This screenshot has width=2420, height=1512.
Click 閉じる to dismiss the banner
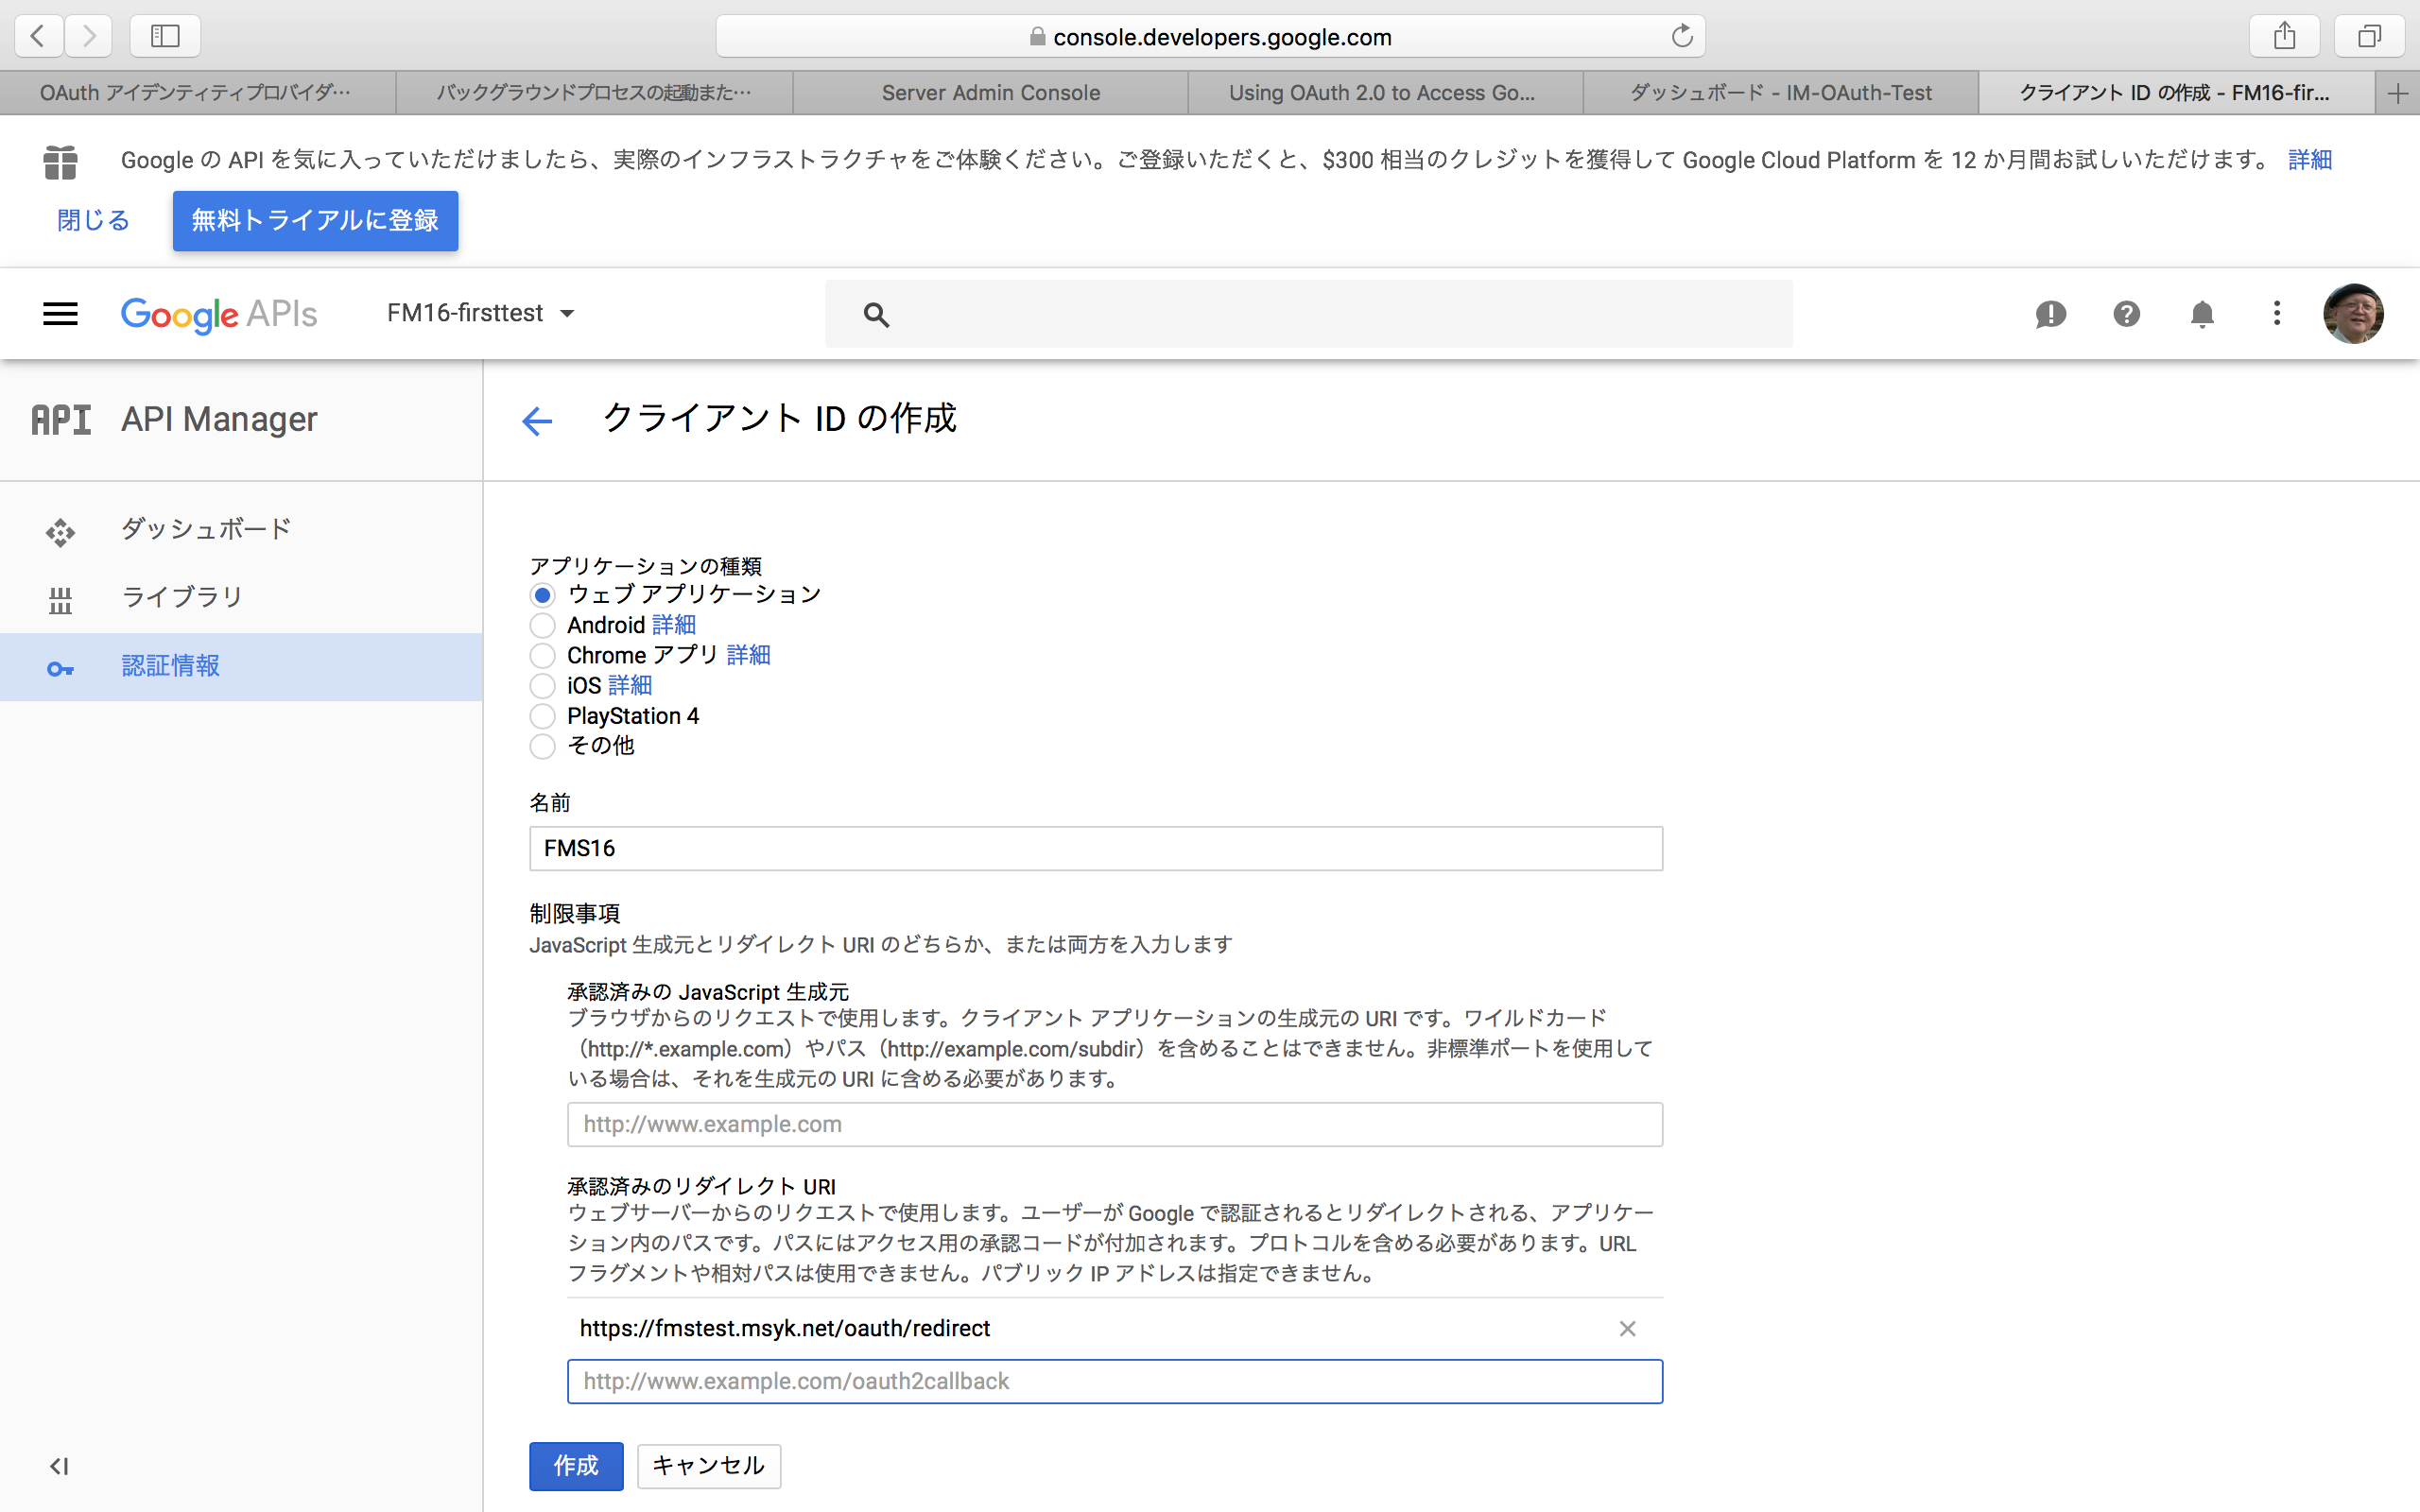click(93, 221)
